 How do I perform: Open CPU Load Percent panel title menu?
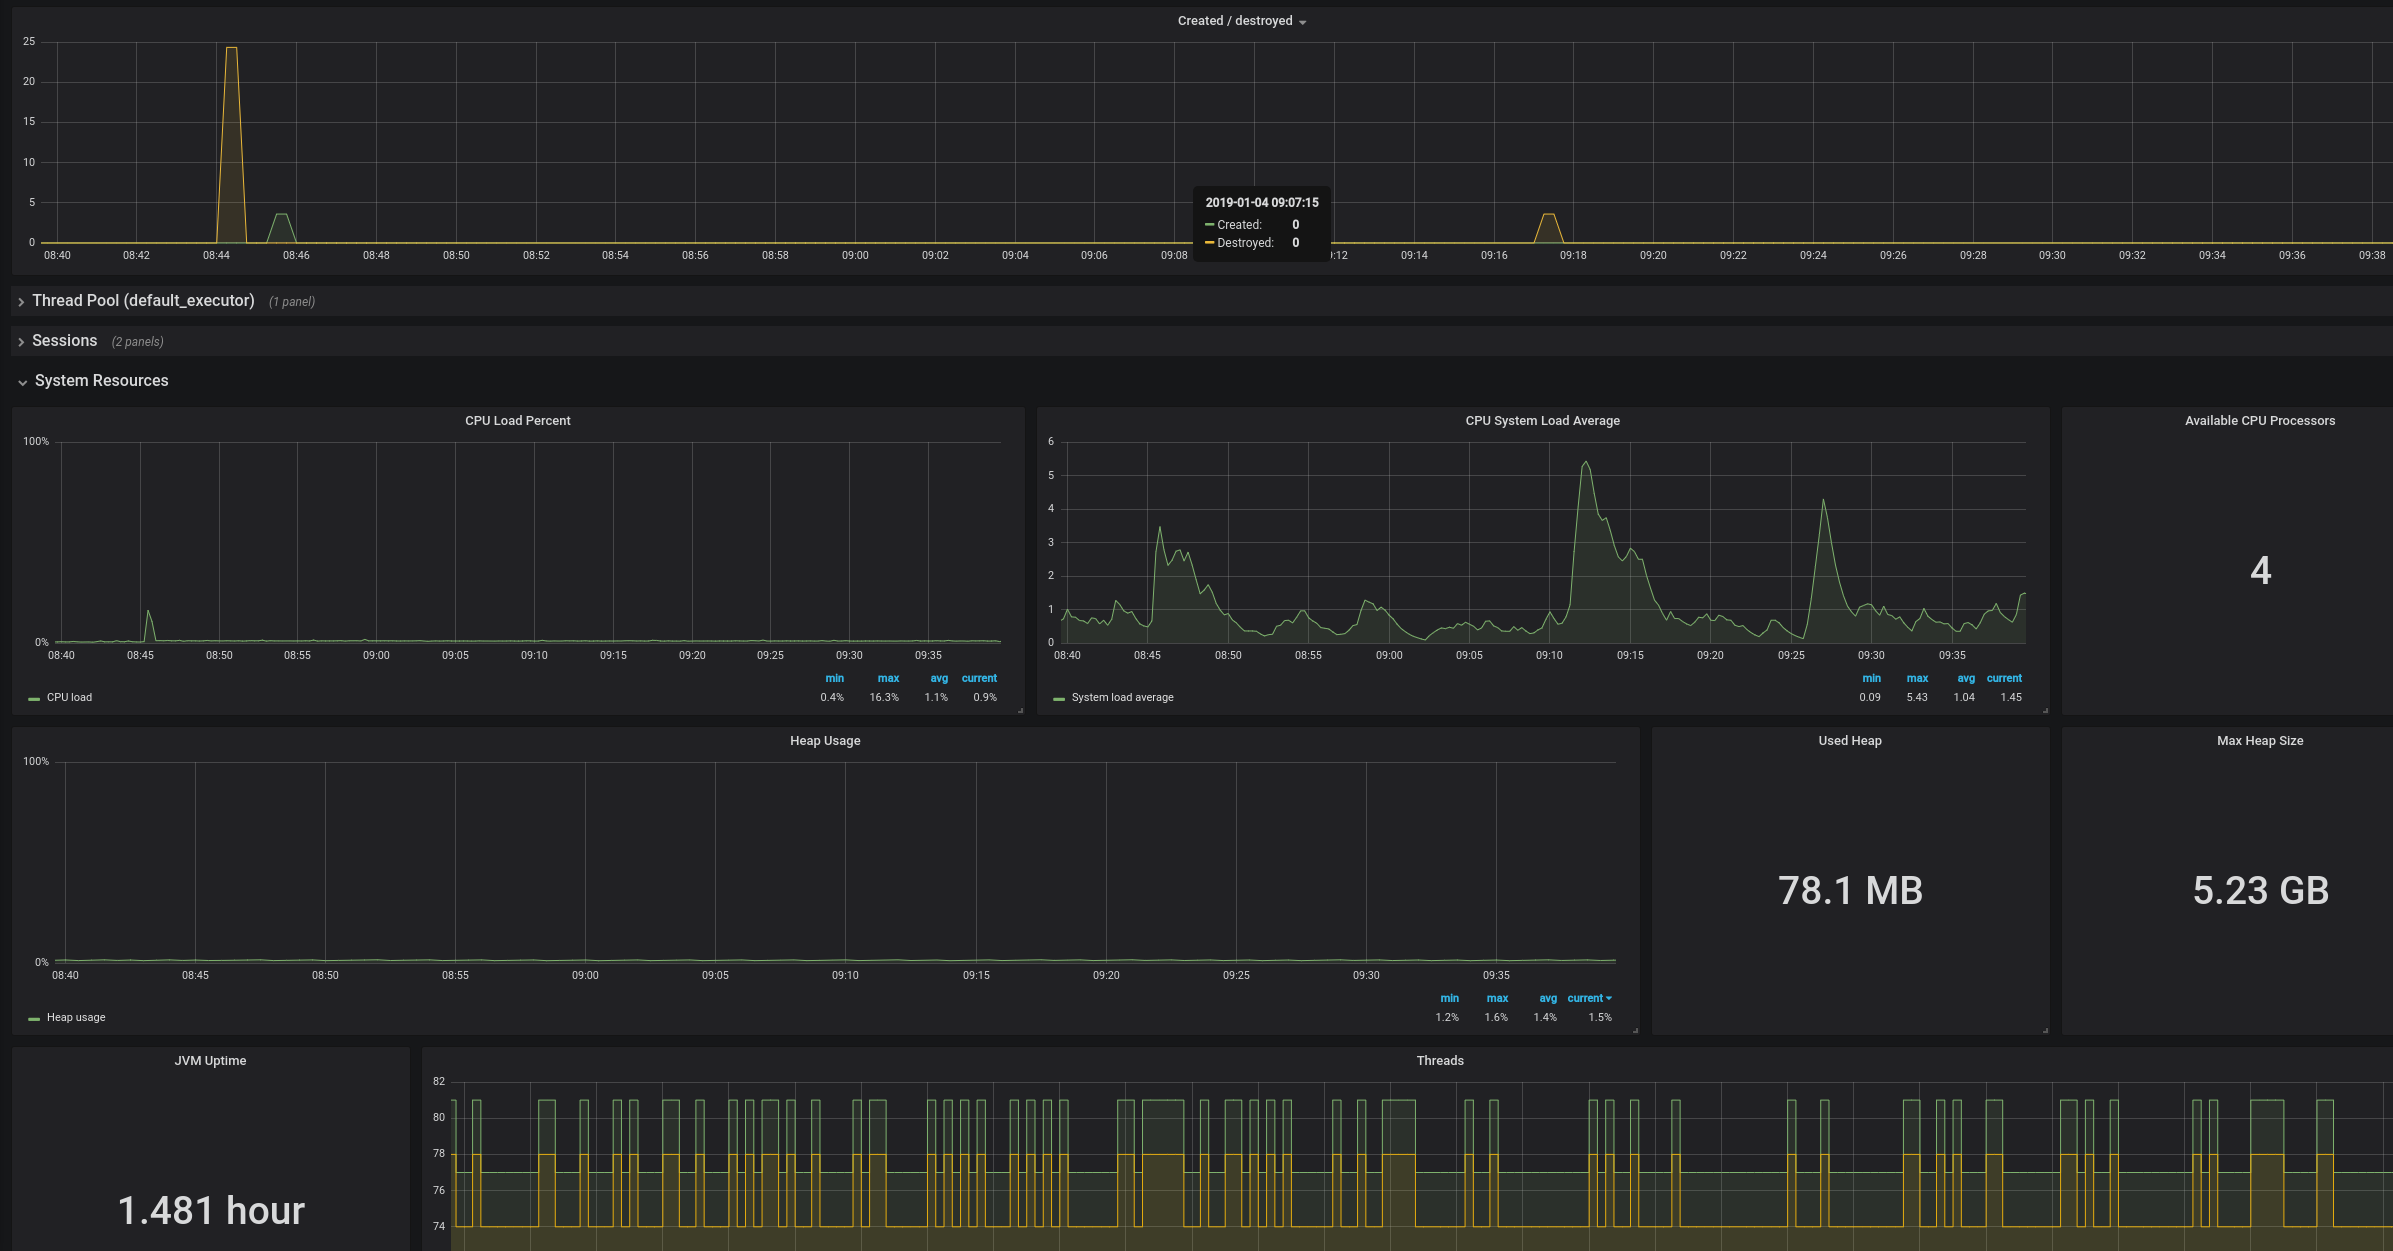[517, 421]
